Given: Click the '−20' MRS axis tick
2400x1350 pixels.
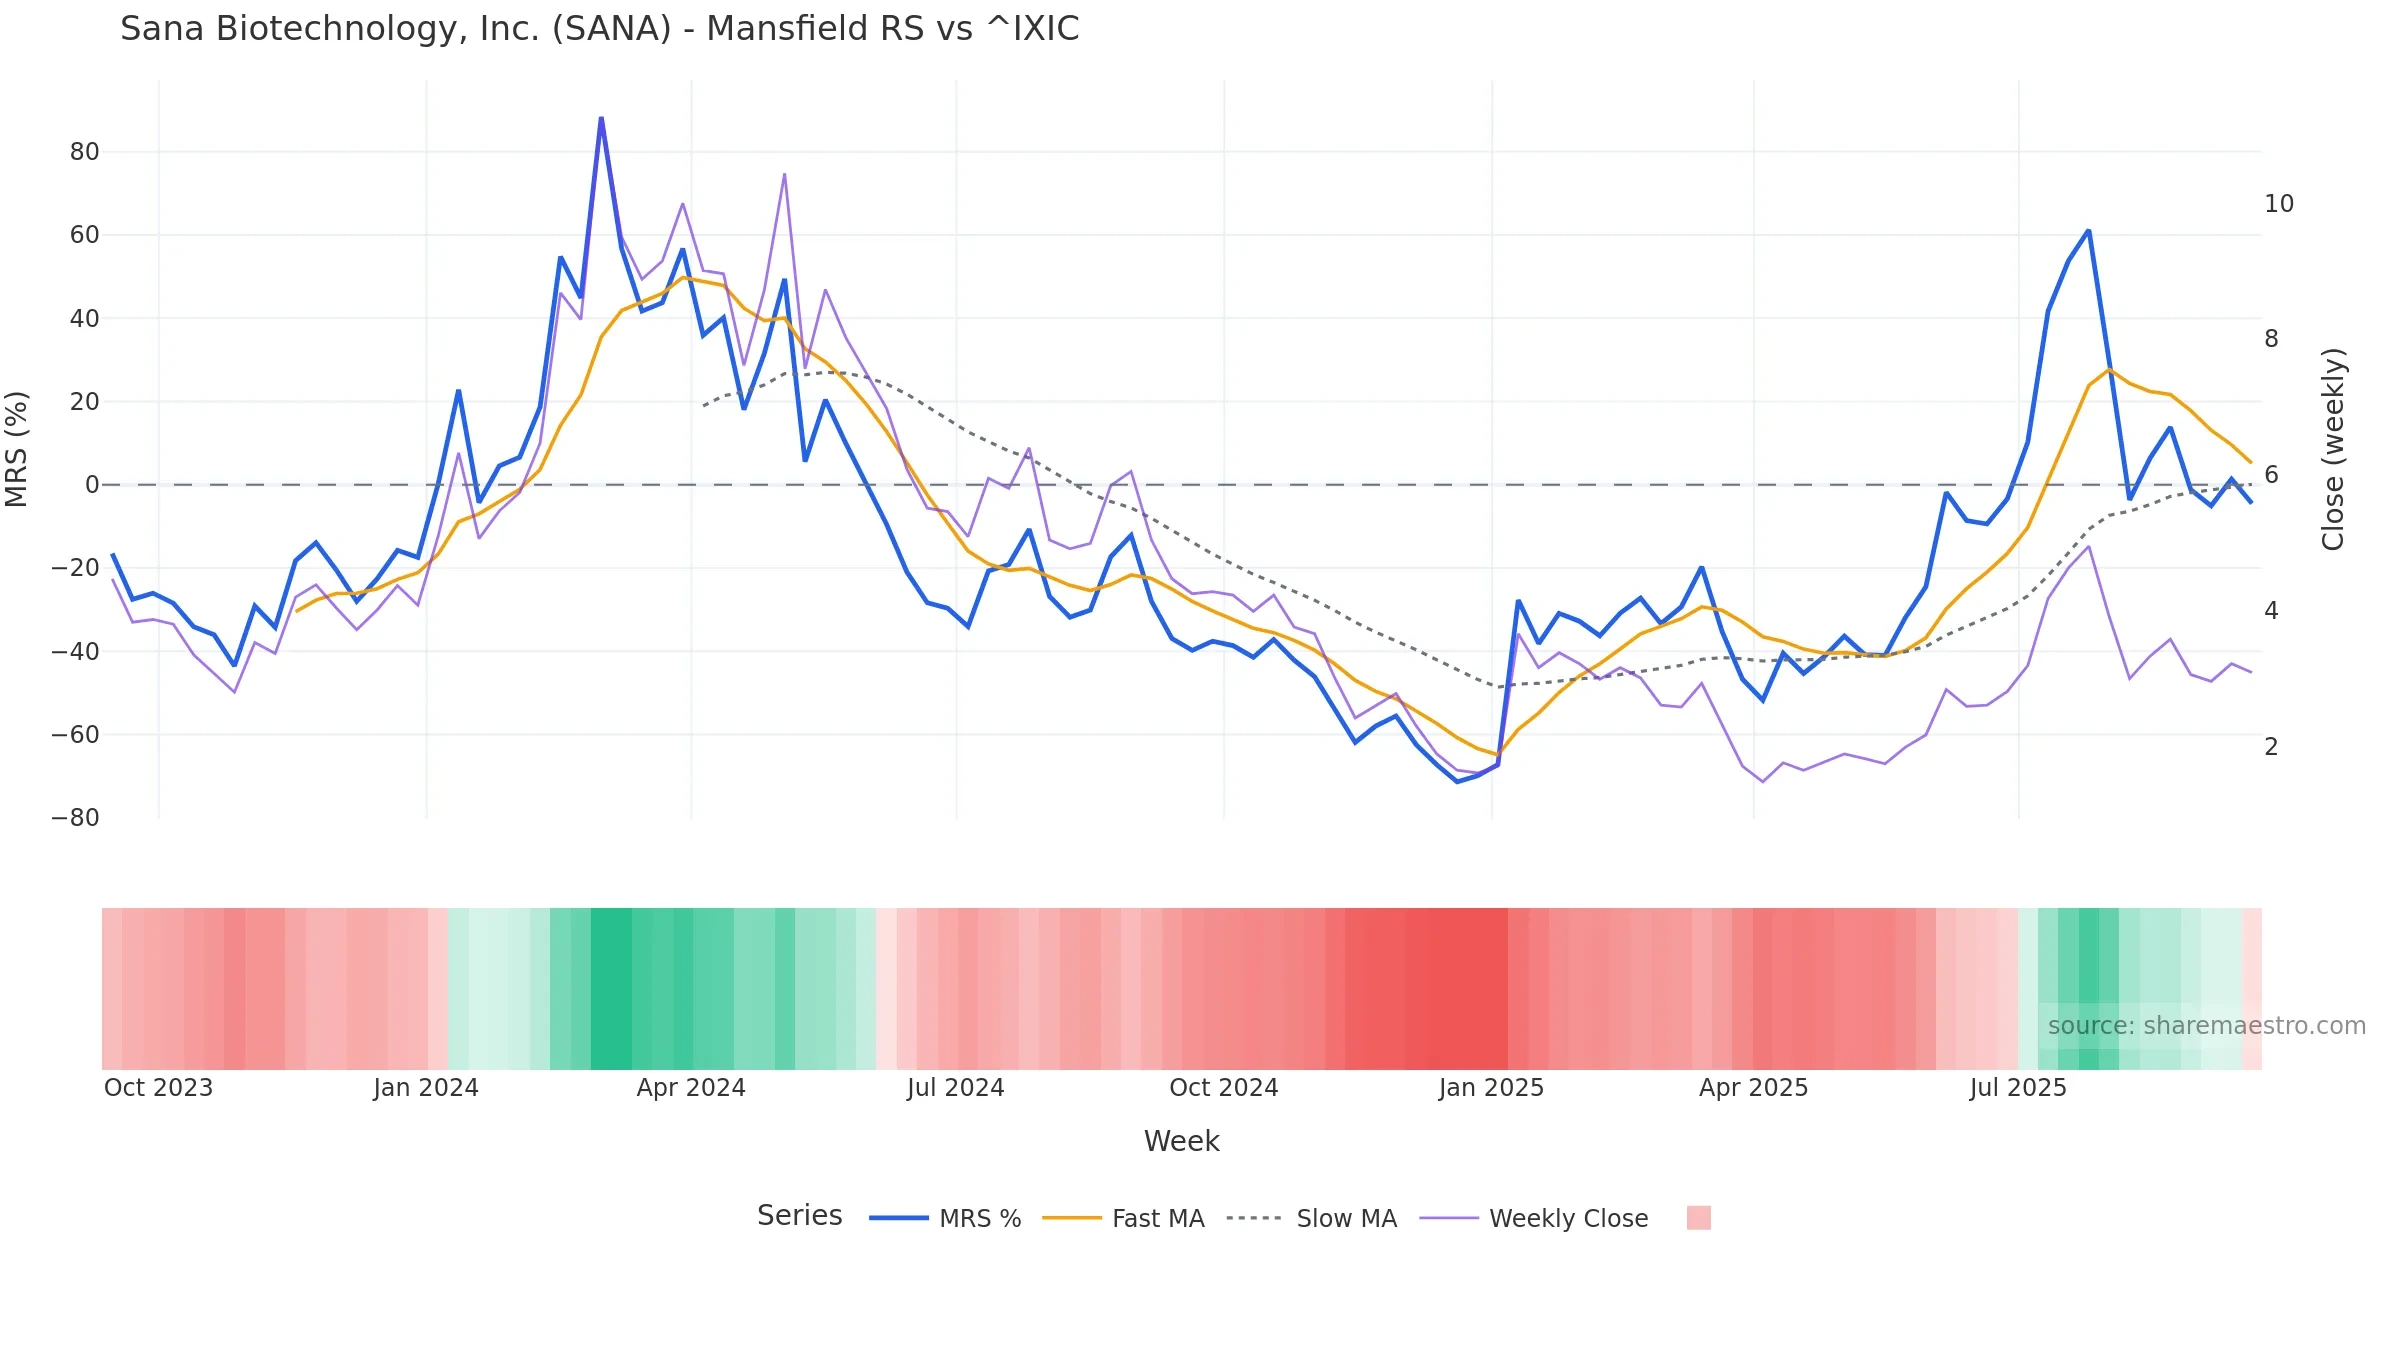Looking at the screenshot, I should [x=76, y=568].
